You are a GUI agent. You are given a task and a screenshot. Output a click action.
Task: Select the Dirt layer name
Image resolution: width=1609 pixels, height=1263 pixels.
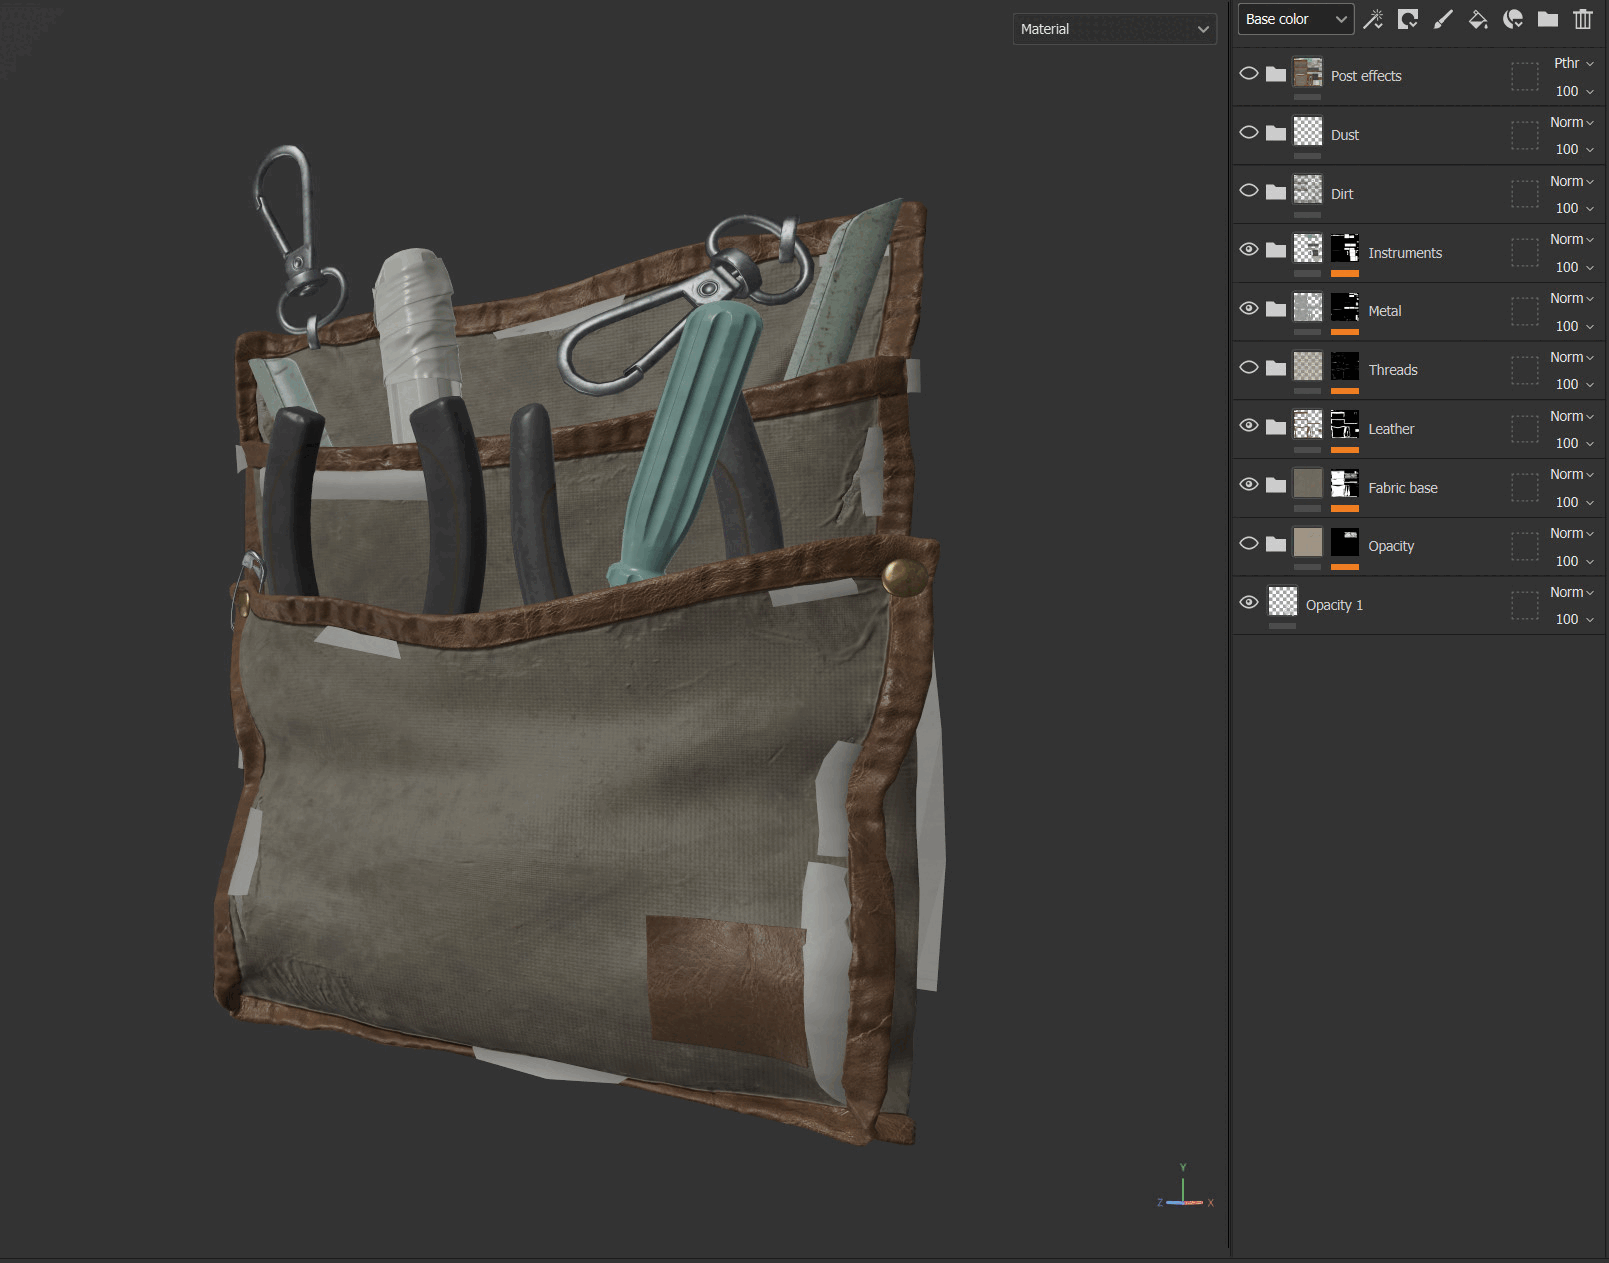[x=1342, y=194]
